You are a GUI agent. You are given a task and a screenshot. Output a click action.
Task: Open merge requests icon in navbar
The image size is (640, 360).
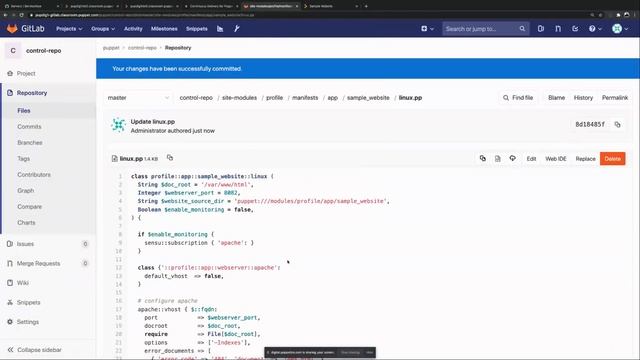click(x=558, y=29)
